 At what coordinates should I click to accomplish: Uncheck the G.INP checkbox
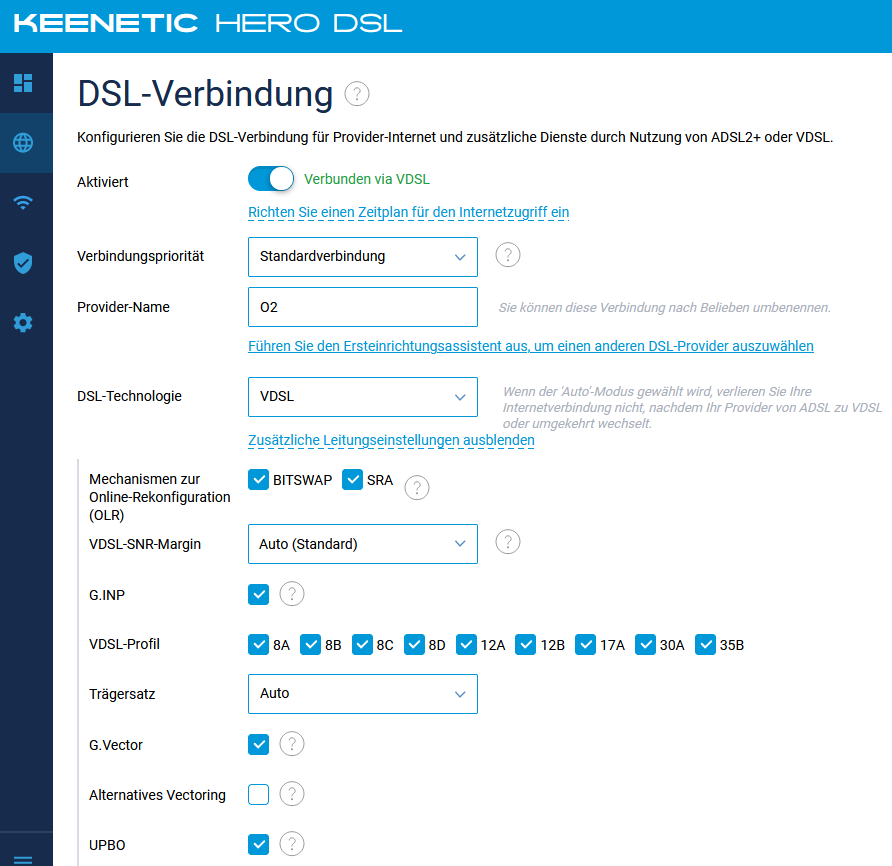[x=258, y=595]
